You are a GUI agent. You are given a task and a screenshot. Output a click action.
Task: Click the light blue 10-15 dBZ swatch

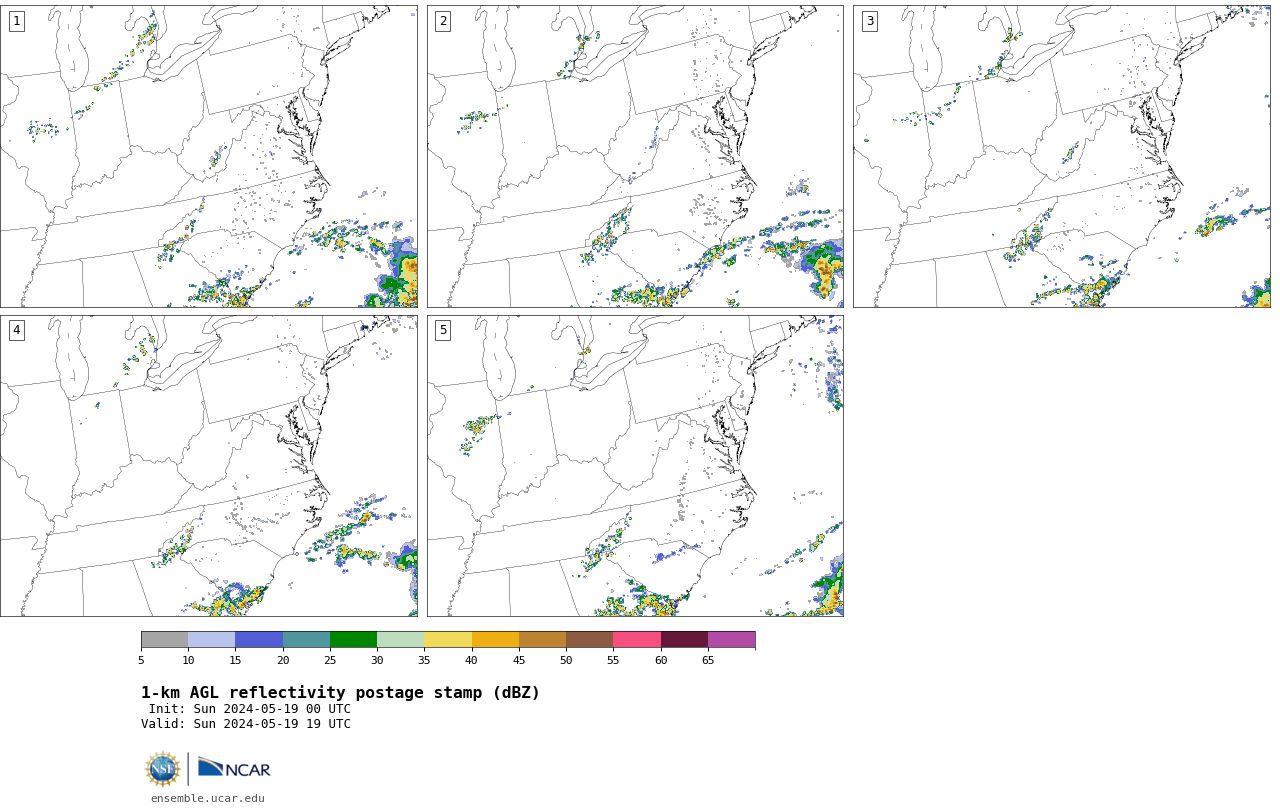[212, 640]
